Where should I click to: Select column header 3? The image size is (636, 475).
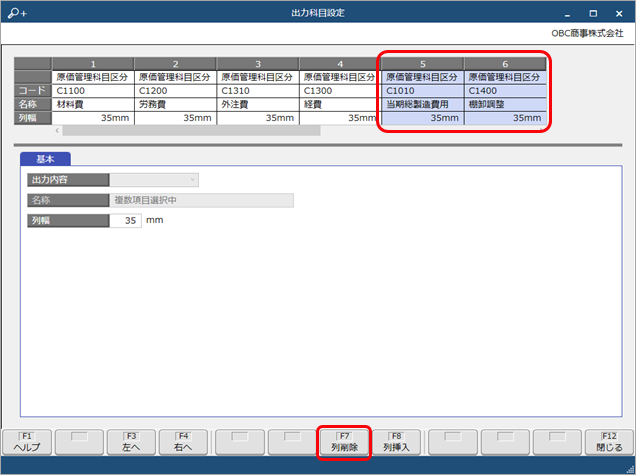[x=258, y=64]
